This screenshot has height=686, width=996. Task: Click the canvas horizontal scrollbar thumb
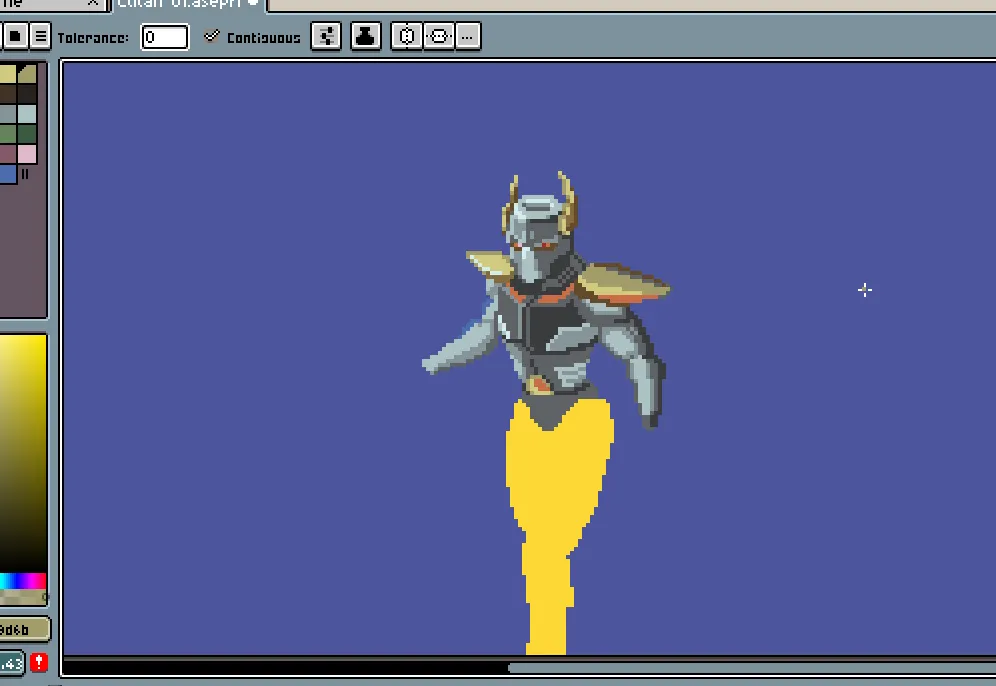[x=751, y=668]
